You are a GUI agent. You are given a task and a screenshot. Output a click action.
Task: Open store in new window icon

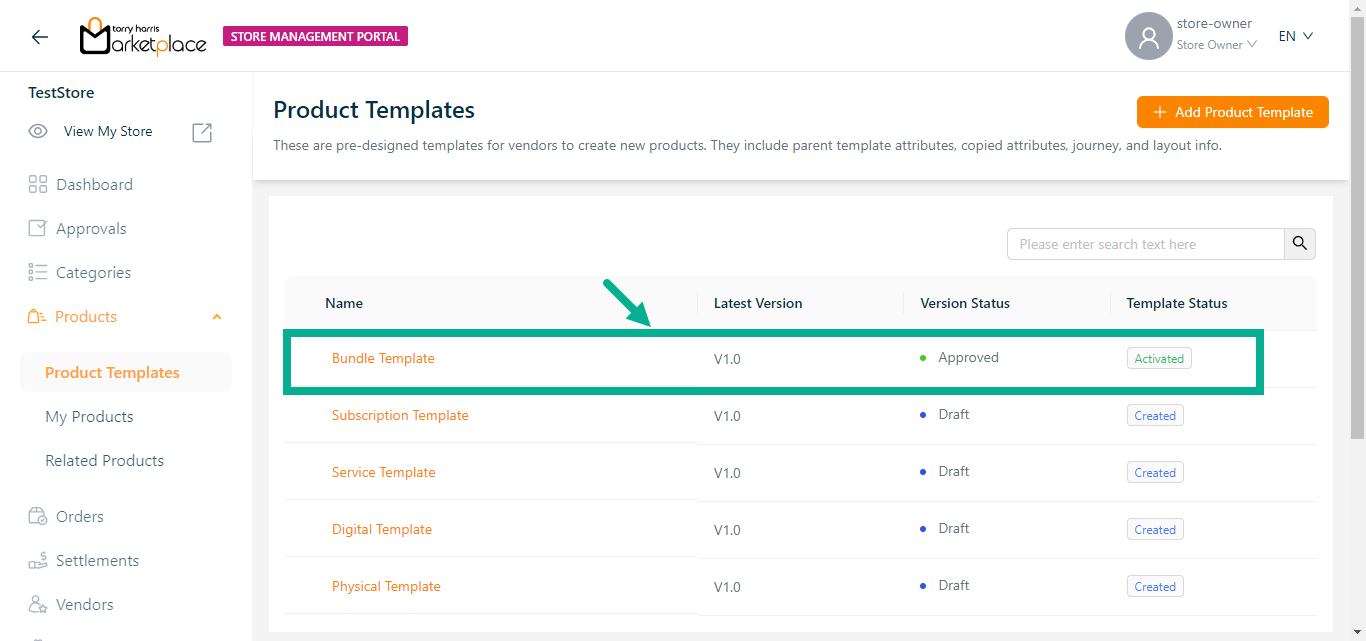click(202, 132)
